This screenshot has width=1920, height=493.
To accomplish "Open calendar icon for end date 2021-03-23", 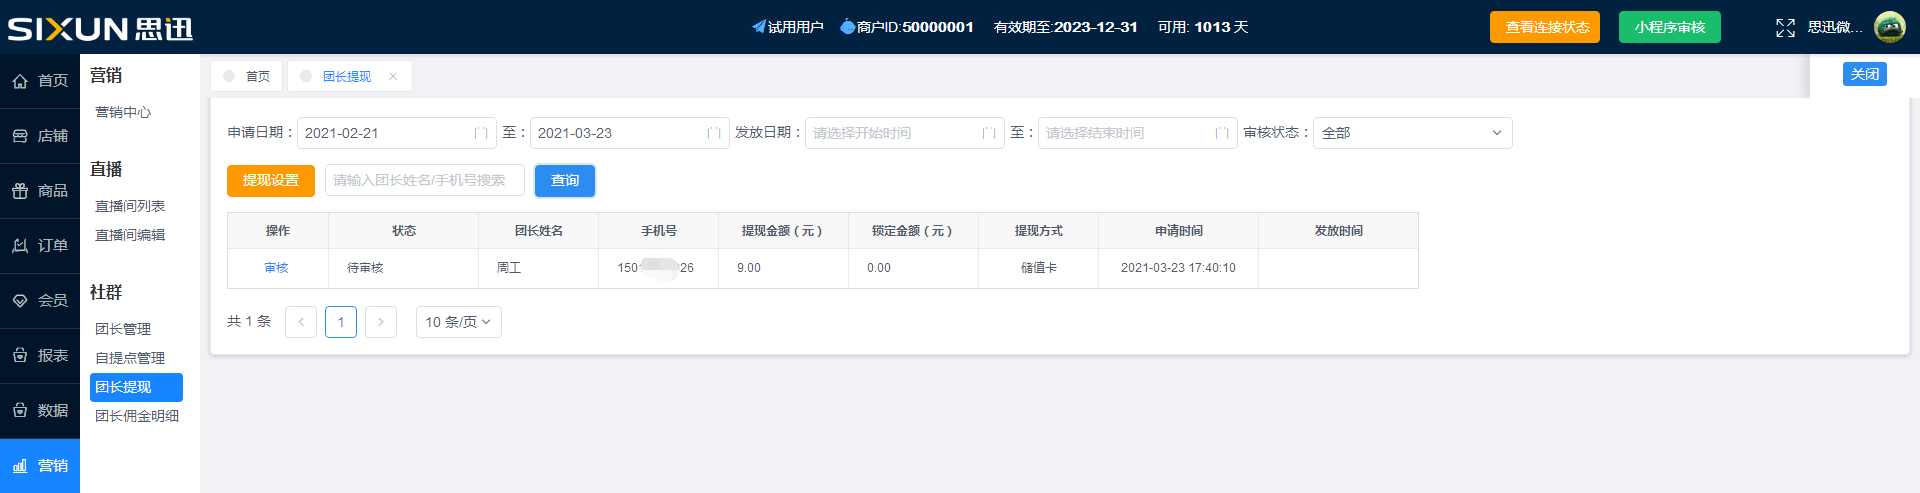I will (x=714, y=133).
